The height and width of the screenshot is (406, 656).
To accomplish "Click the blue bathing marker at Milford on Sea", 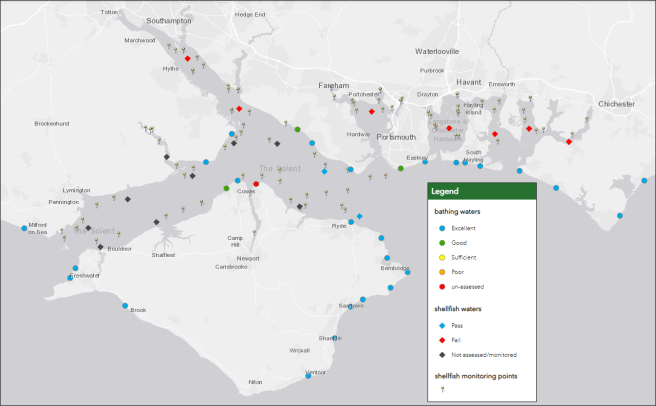I will point(25,228).
